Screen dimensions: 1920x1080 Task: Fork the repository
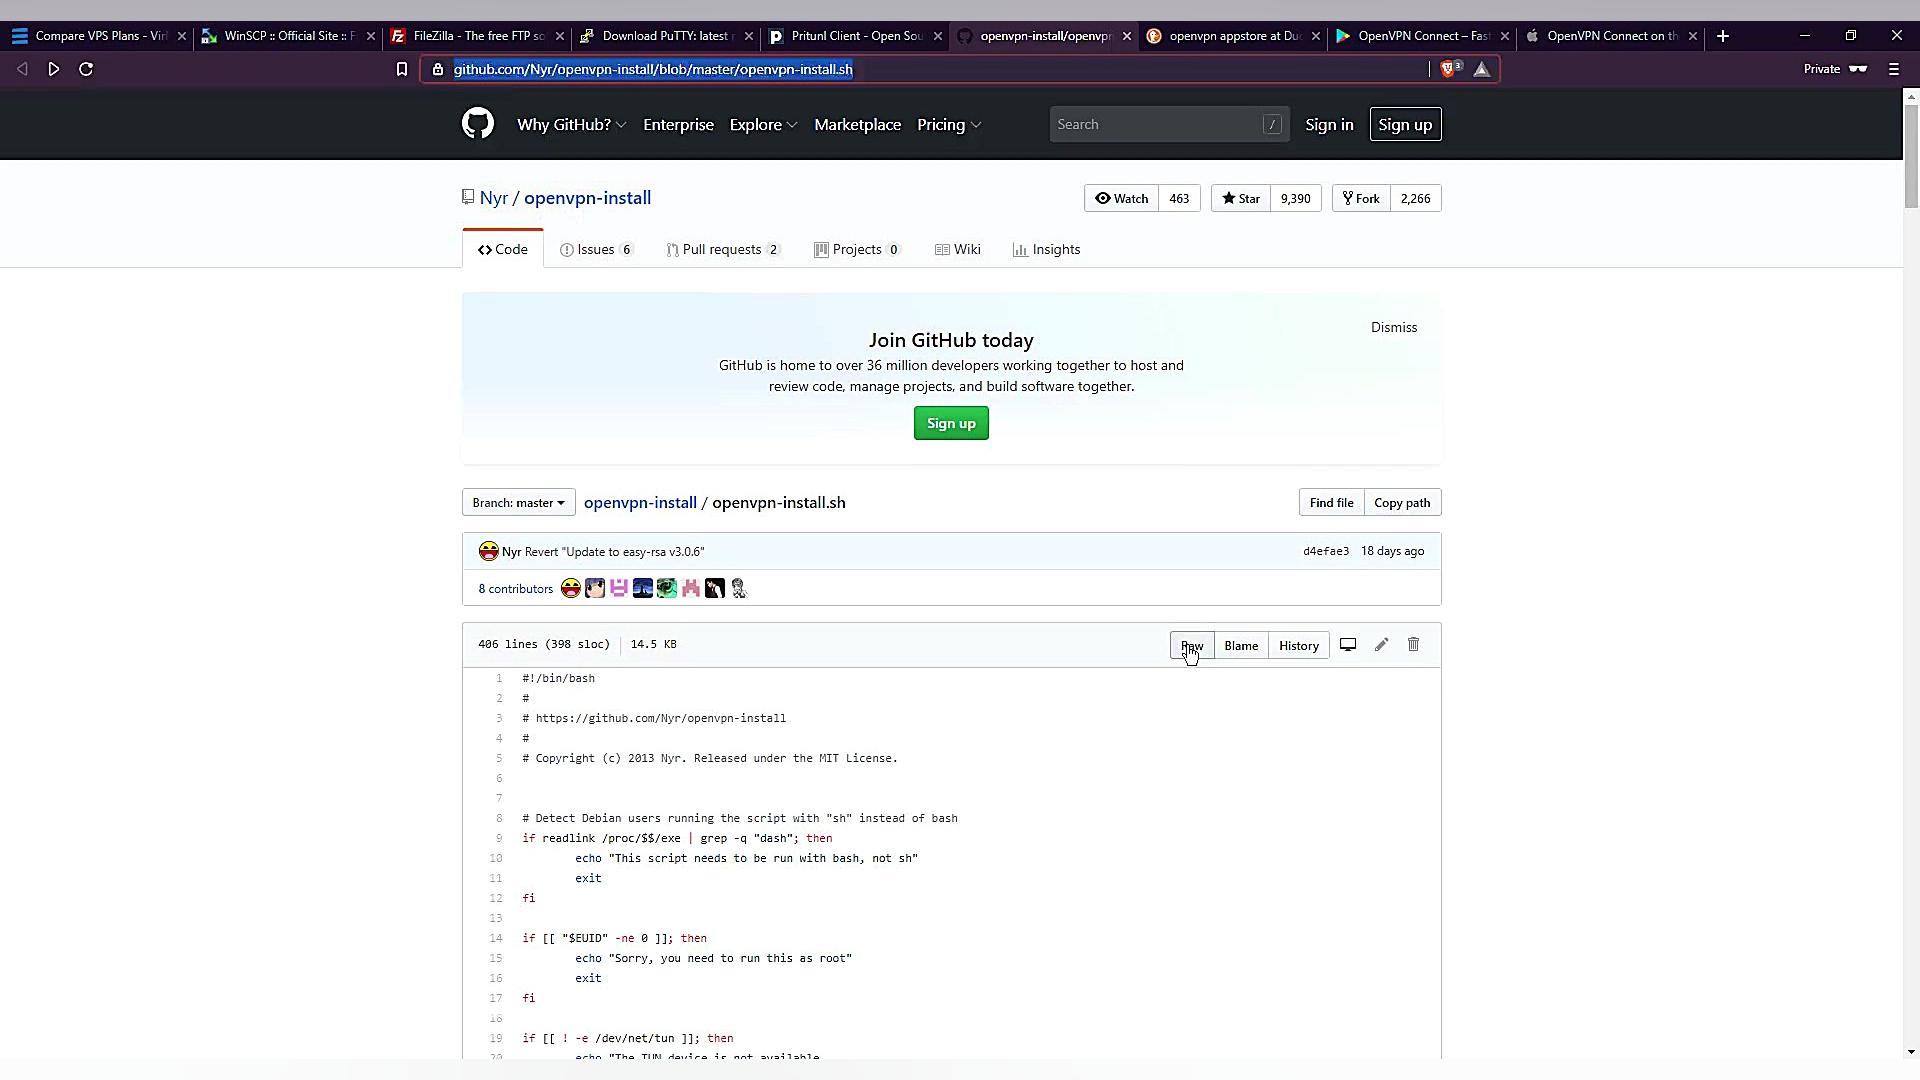(x=1360, y=198)
